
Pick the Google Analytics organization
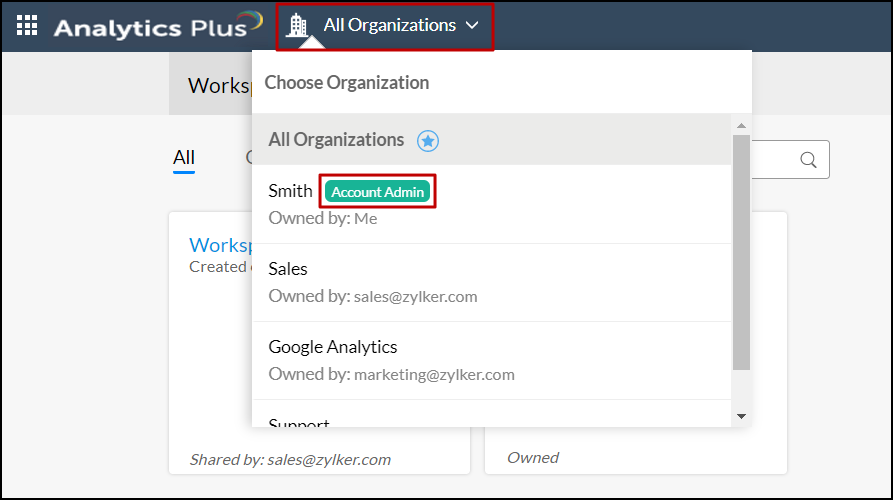[333, 347]
